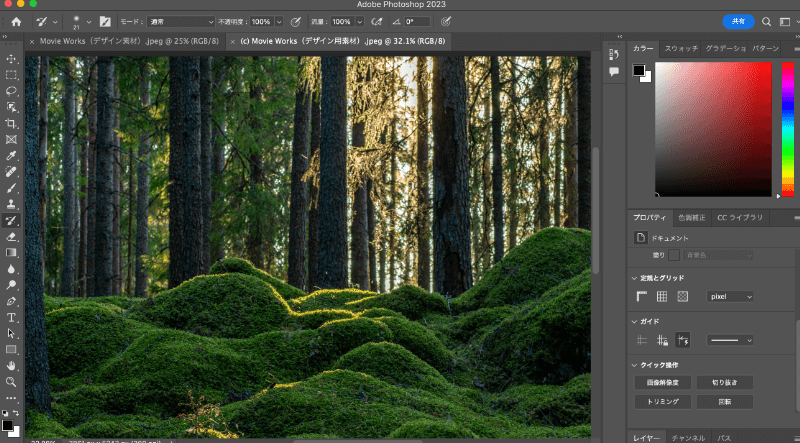Open the モード blend mode dropdown

pyautogui.click(x=181, y=21)
